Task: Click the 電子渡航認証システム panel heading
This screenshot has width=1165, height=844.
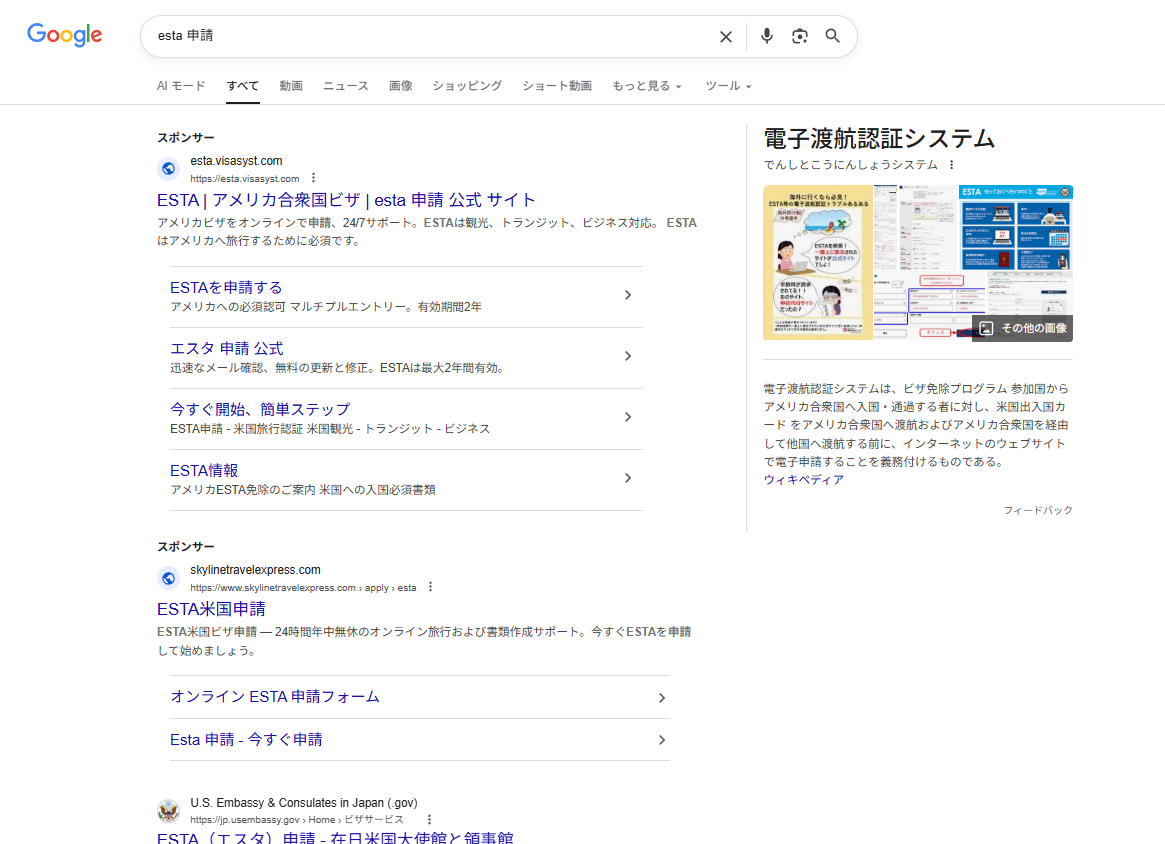Action: click(879, 139)
